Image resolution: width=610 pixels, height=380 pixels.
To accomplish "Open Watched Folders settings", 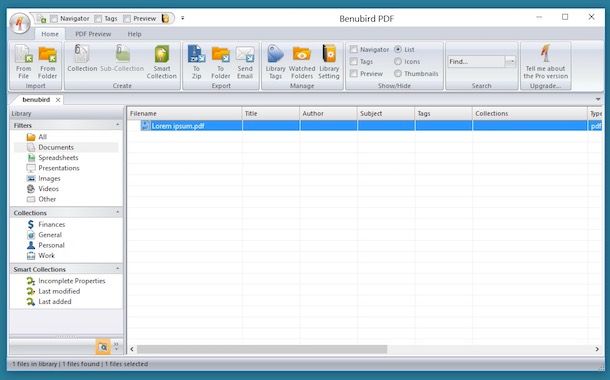I will [x=302, y=62].
